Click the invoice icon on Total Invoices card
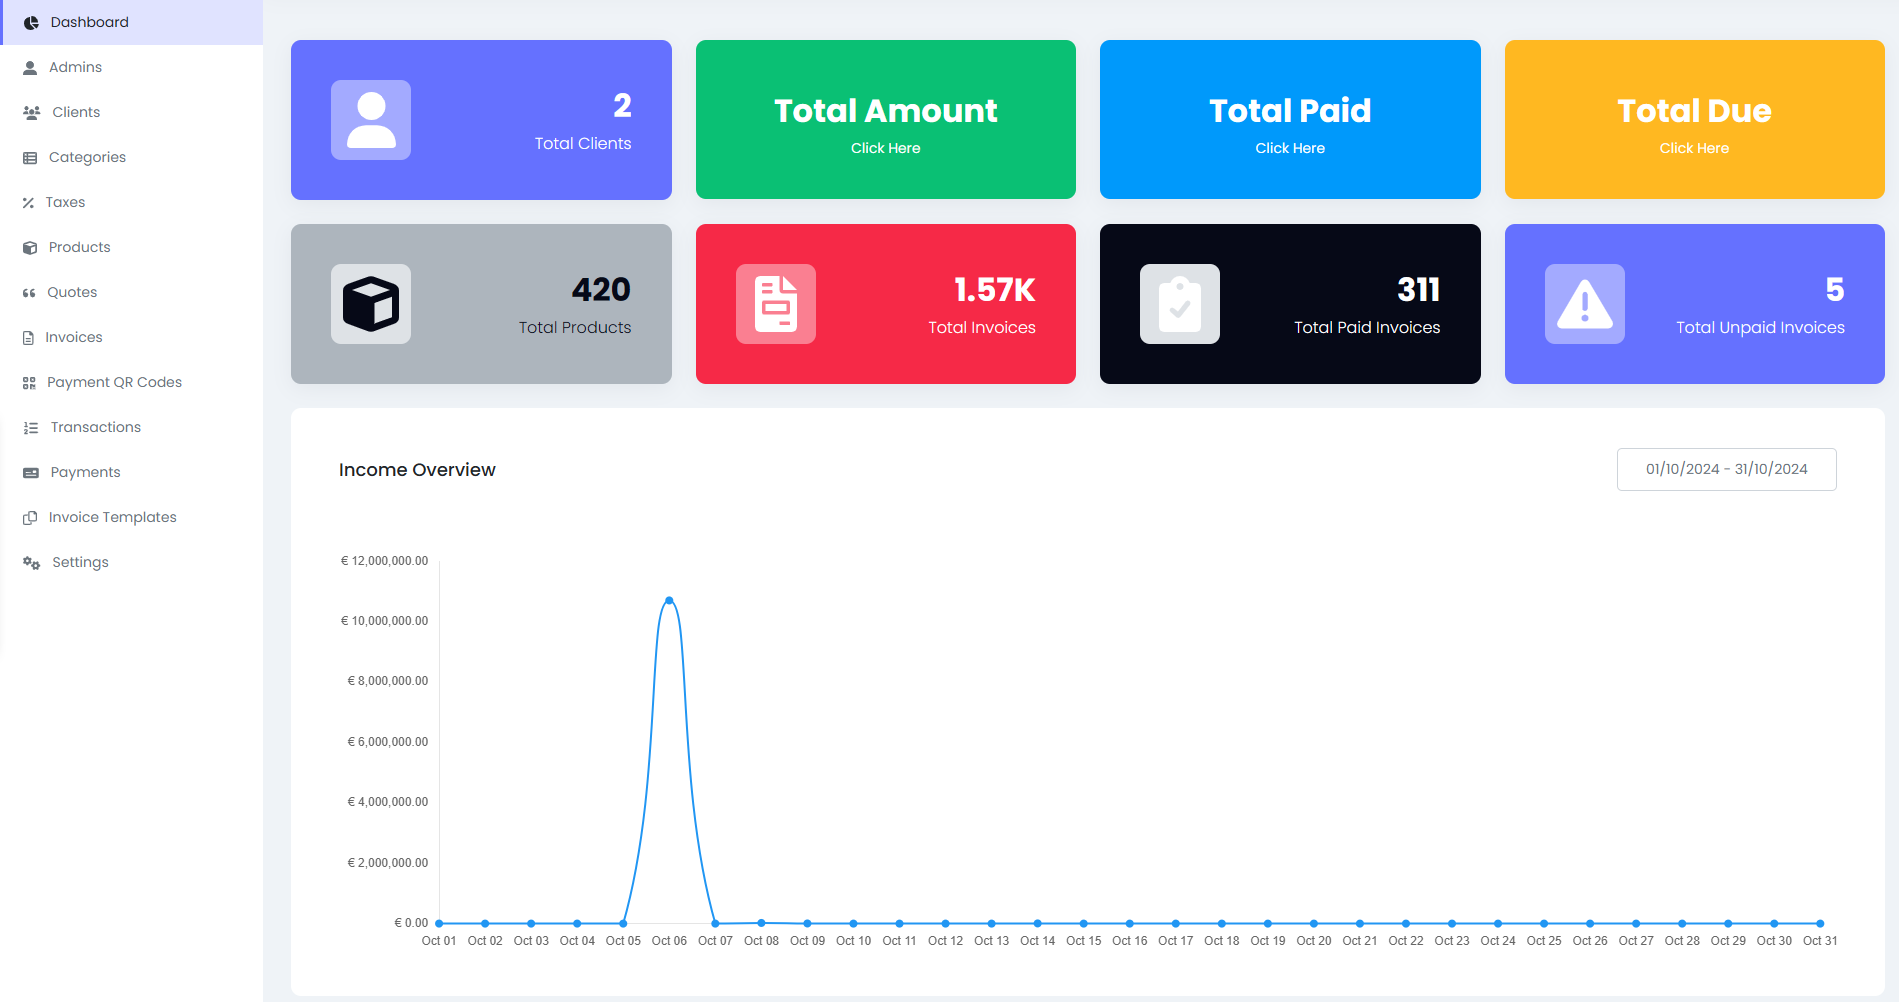 coord(776,304)
